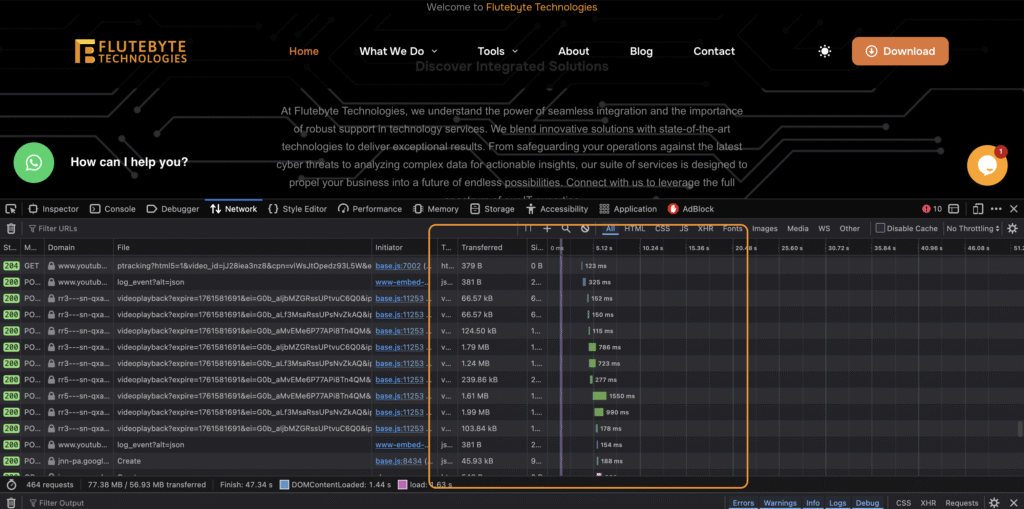Click the request blocking icon
The width and height of the screenshot is (1024, 509).
(x=585, y=229)
